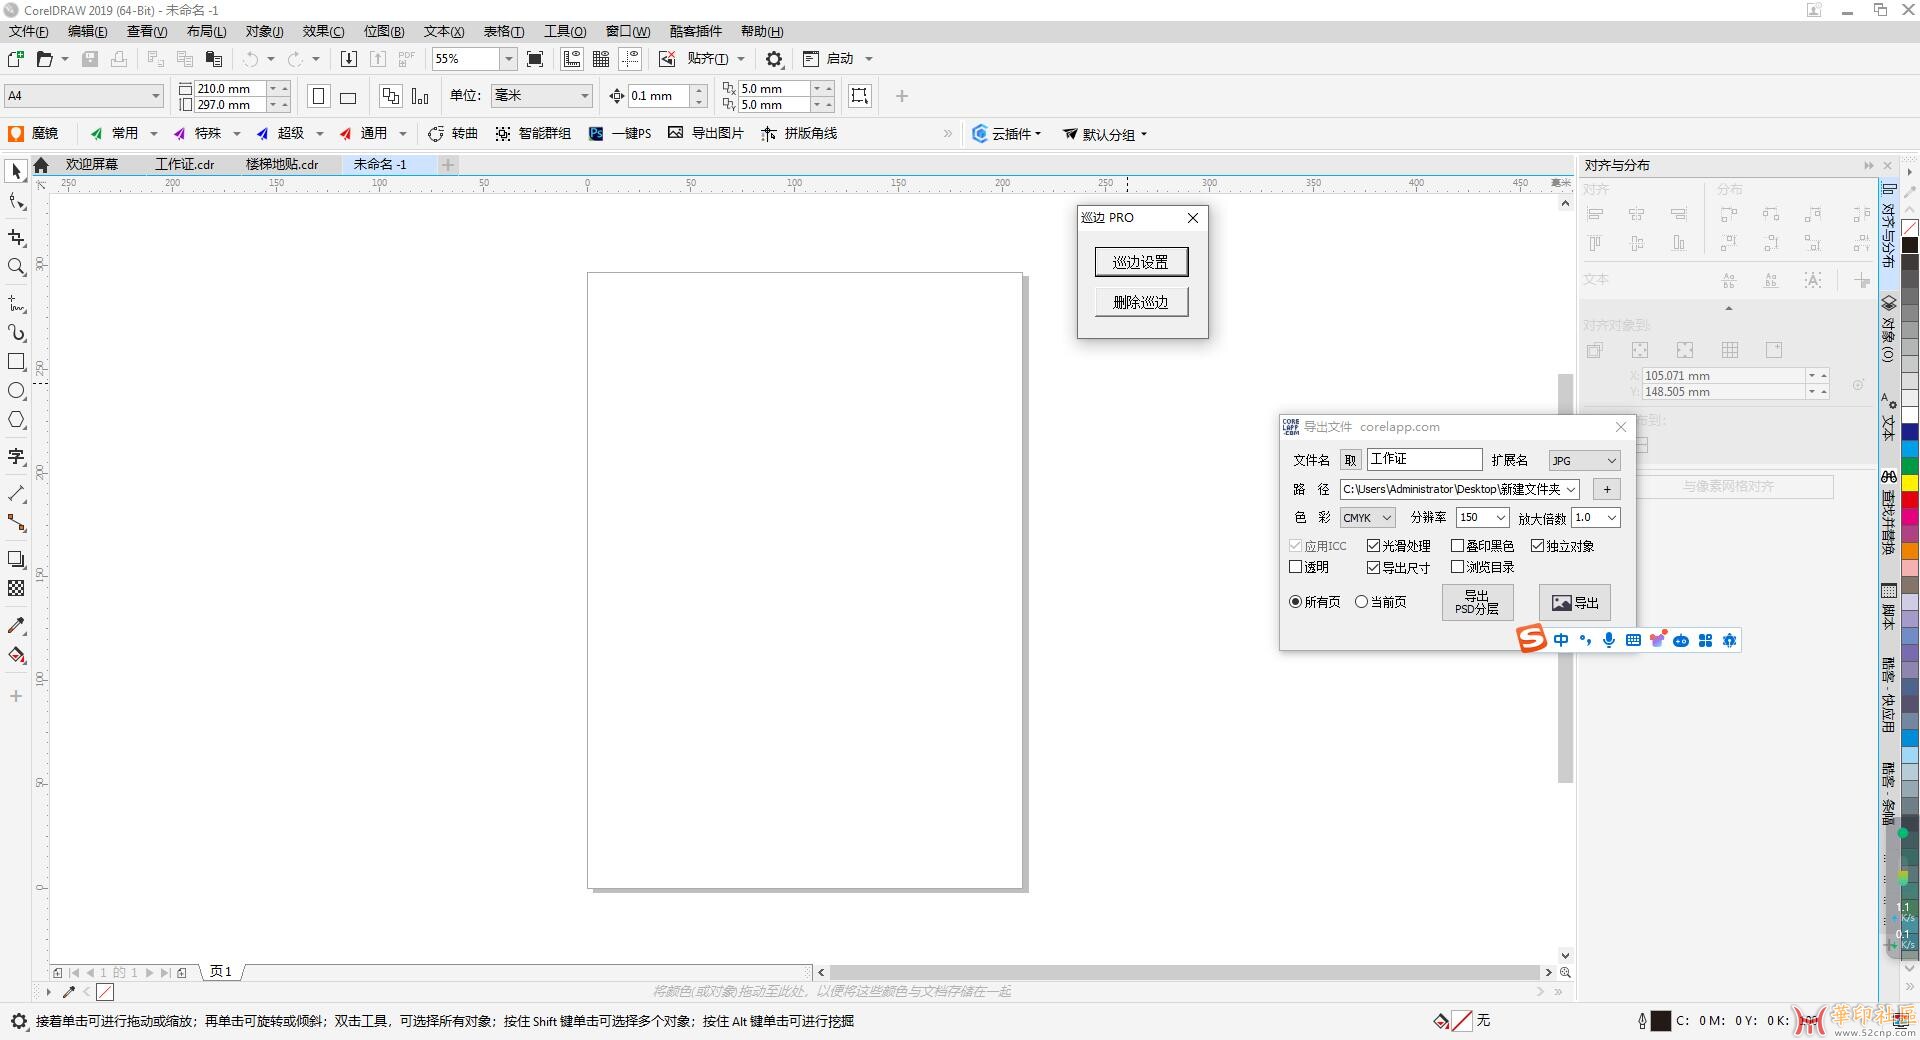Image resolution: width=1920 pixels, height=1040 pixels.
Task: Click the full-screen preview icon
Action: click(x=535, y=59)
